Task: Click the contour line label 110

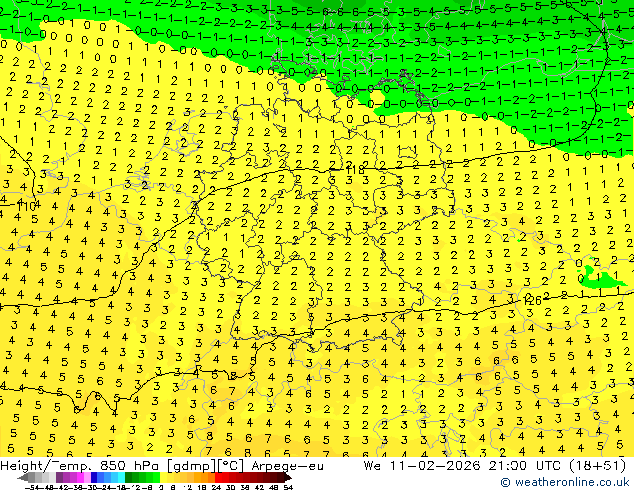Action: tap(27, 207)
